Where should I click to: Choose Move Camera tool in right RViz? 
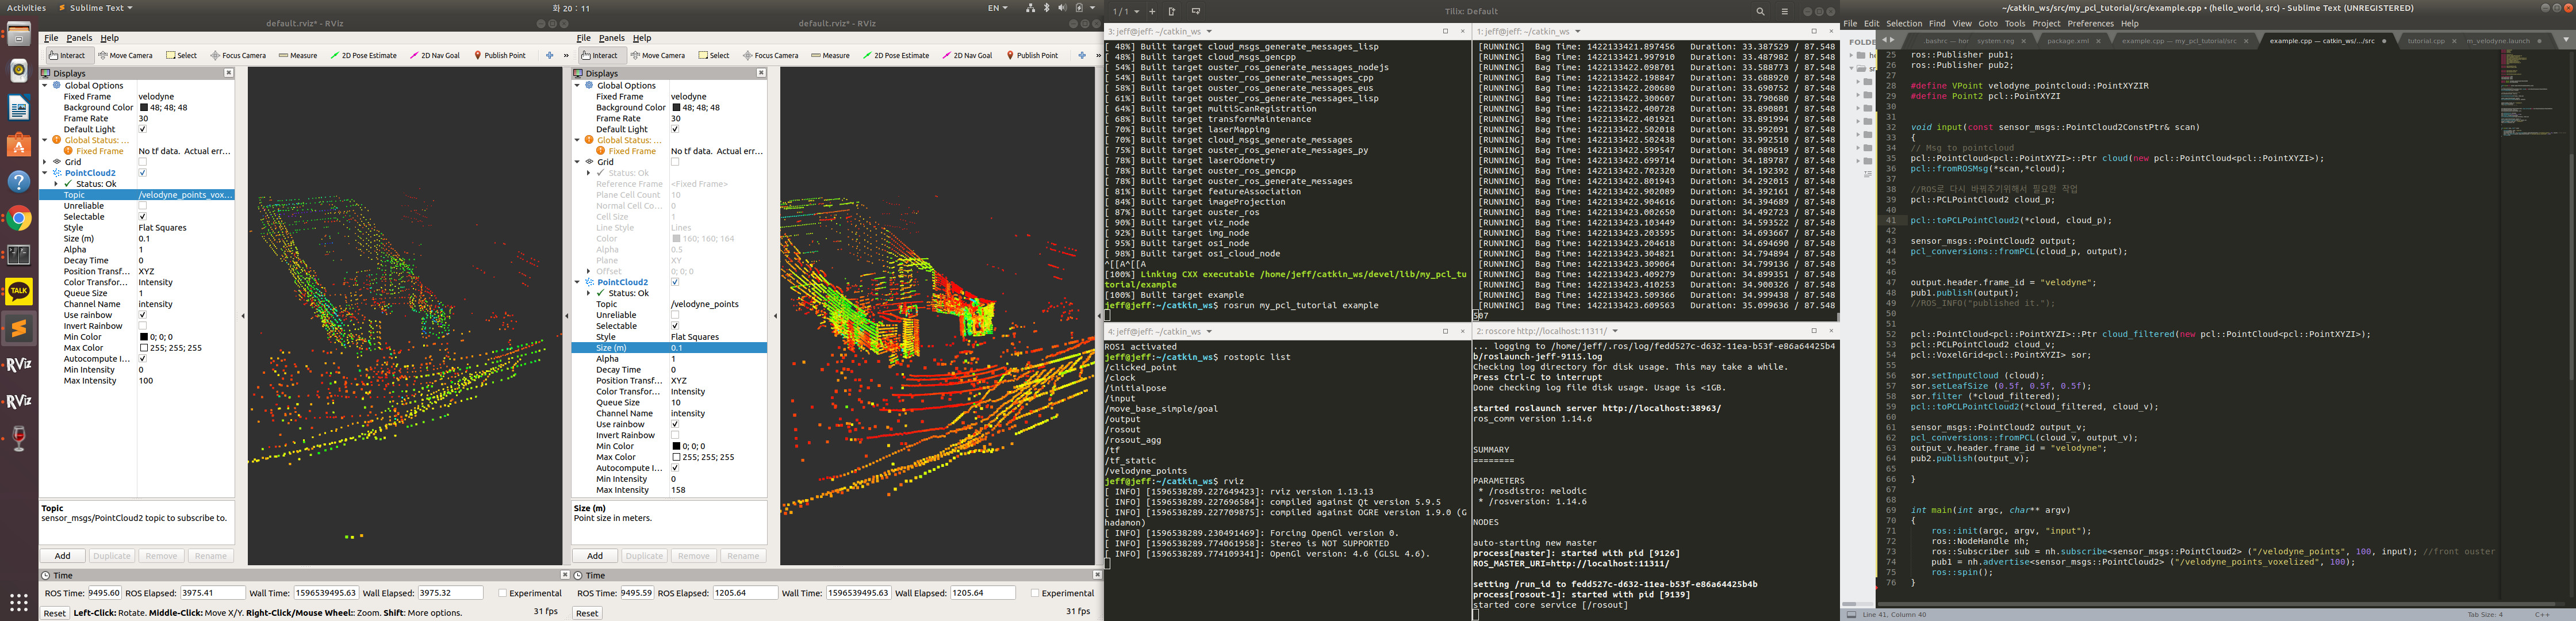coord(657,55)
